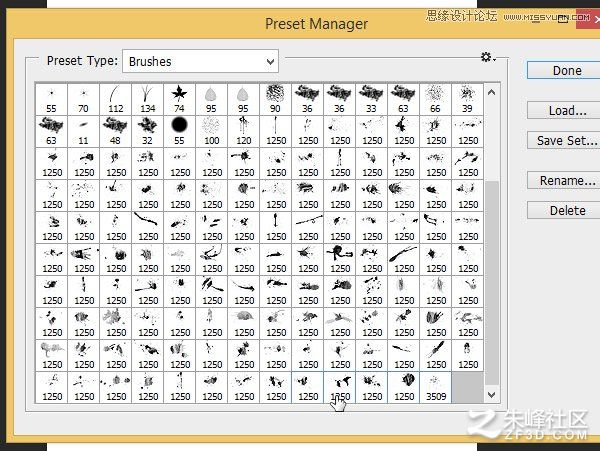The image size is (600, 451).
Task: Click the brush list scroll up arrow
Action: [x=492, y=93]
